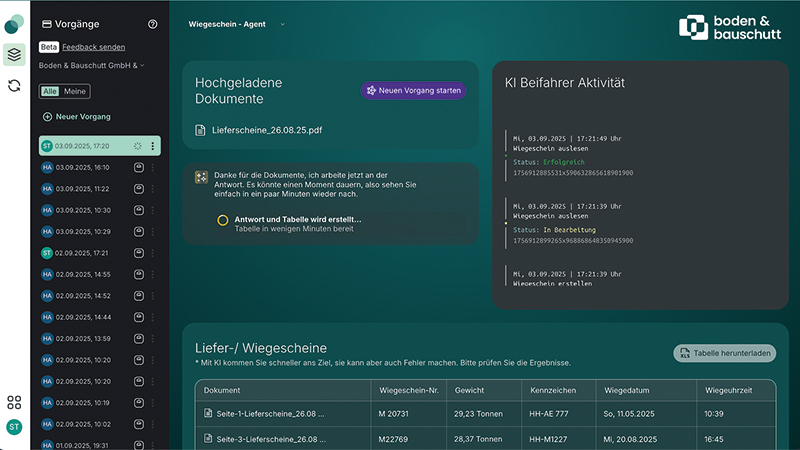This screenshot has width=800, height=450.
Task: Click the ST user avatar at bottom left
Action: [x=14, y=427]
